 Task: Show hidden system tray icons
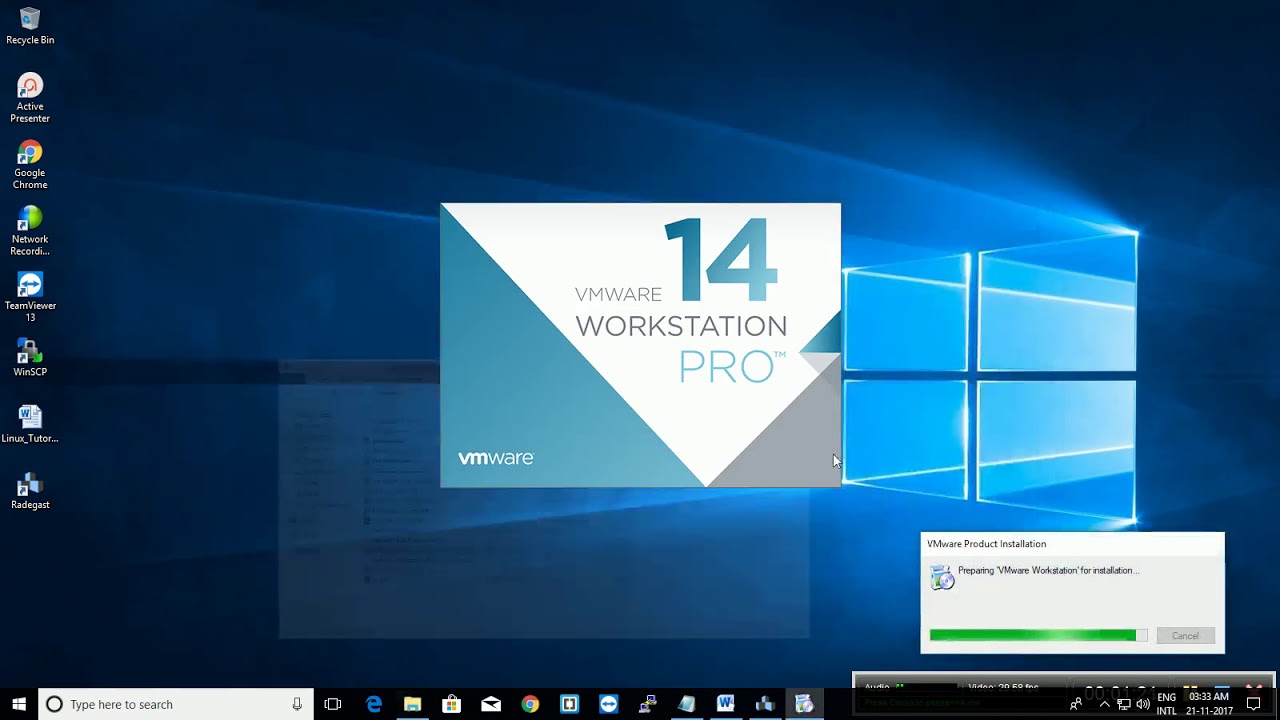(x=1104, y=704)
